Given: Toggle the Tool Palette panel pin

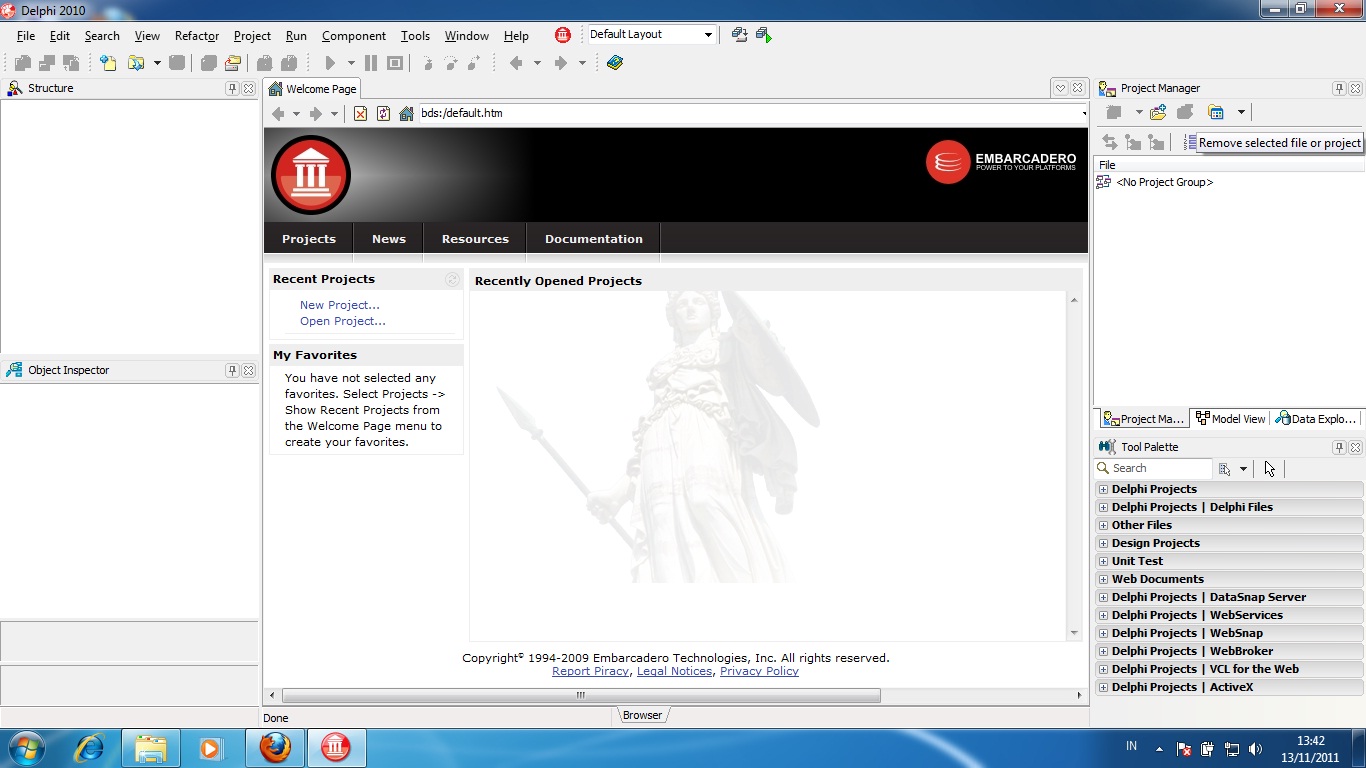Looking at the screenshot, I should [x=1339, y=447].
